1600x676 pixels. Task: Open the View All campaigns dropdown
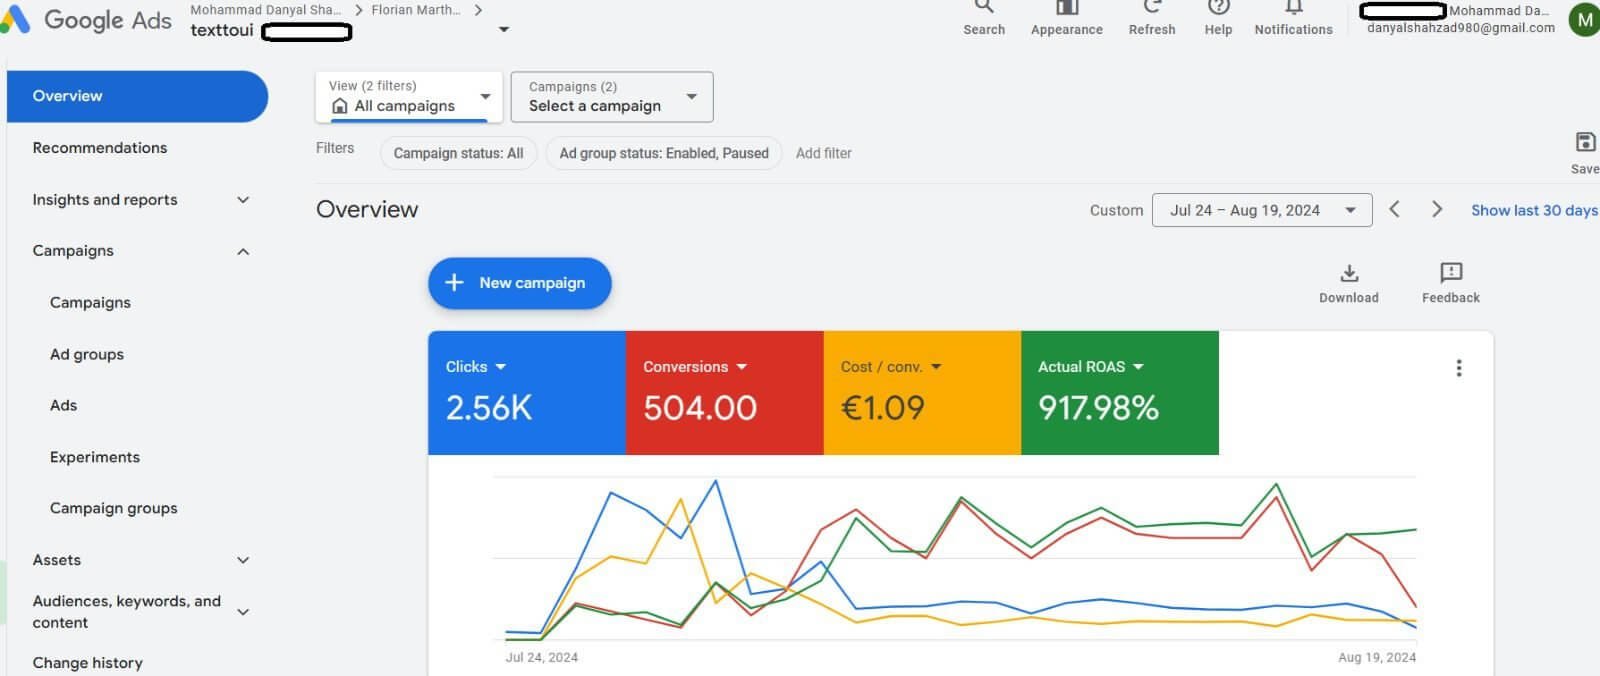409,97
